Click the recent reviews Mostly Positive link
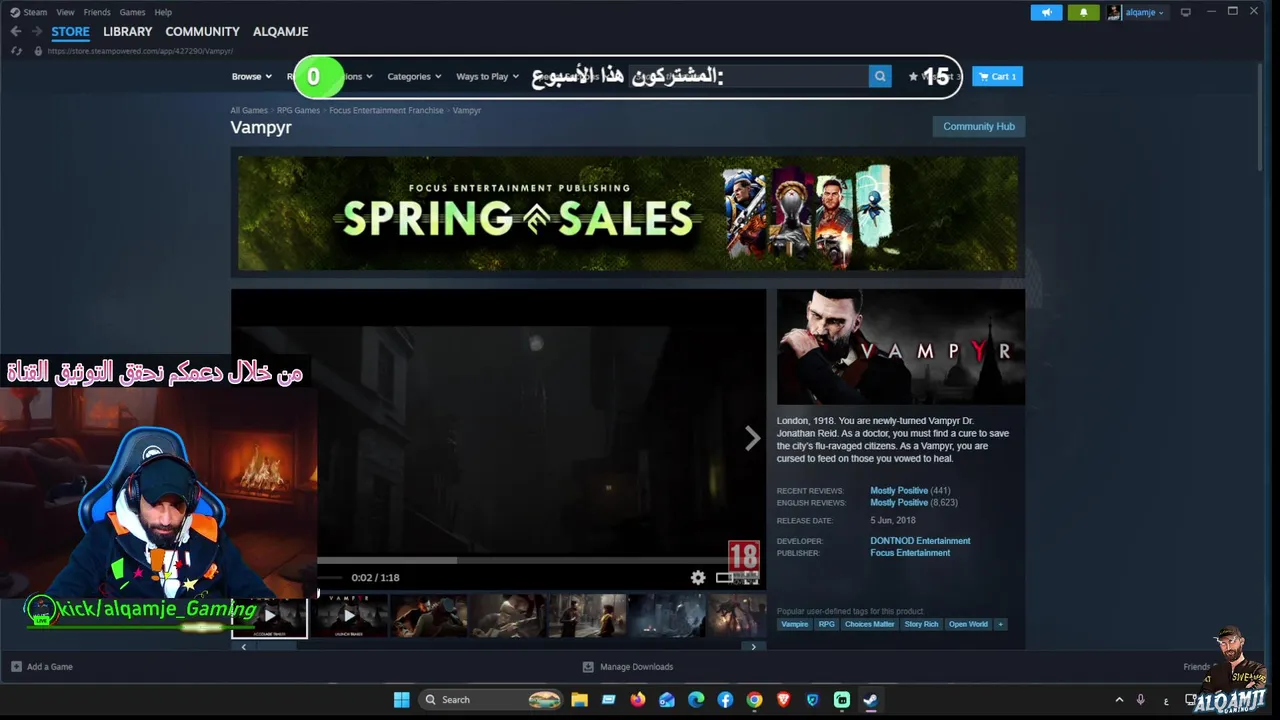Screen dimensions: 1280x720 pyautogui.click(x=899, y=491)
